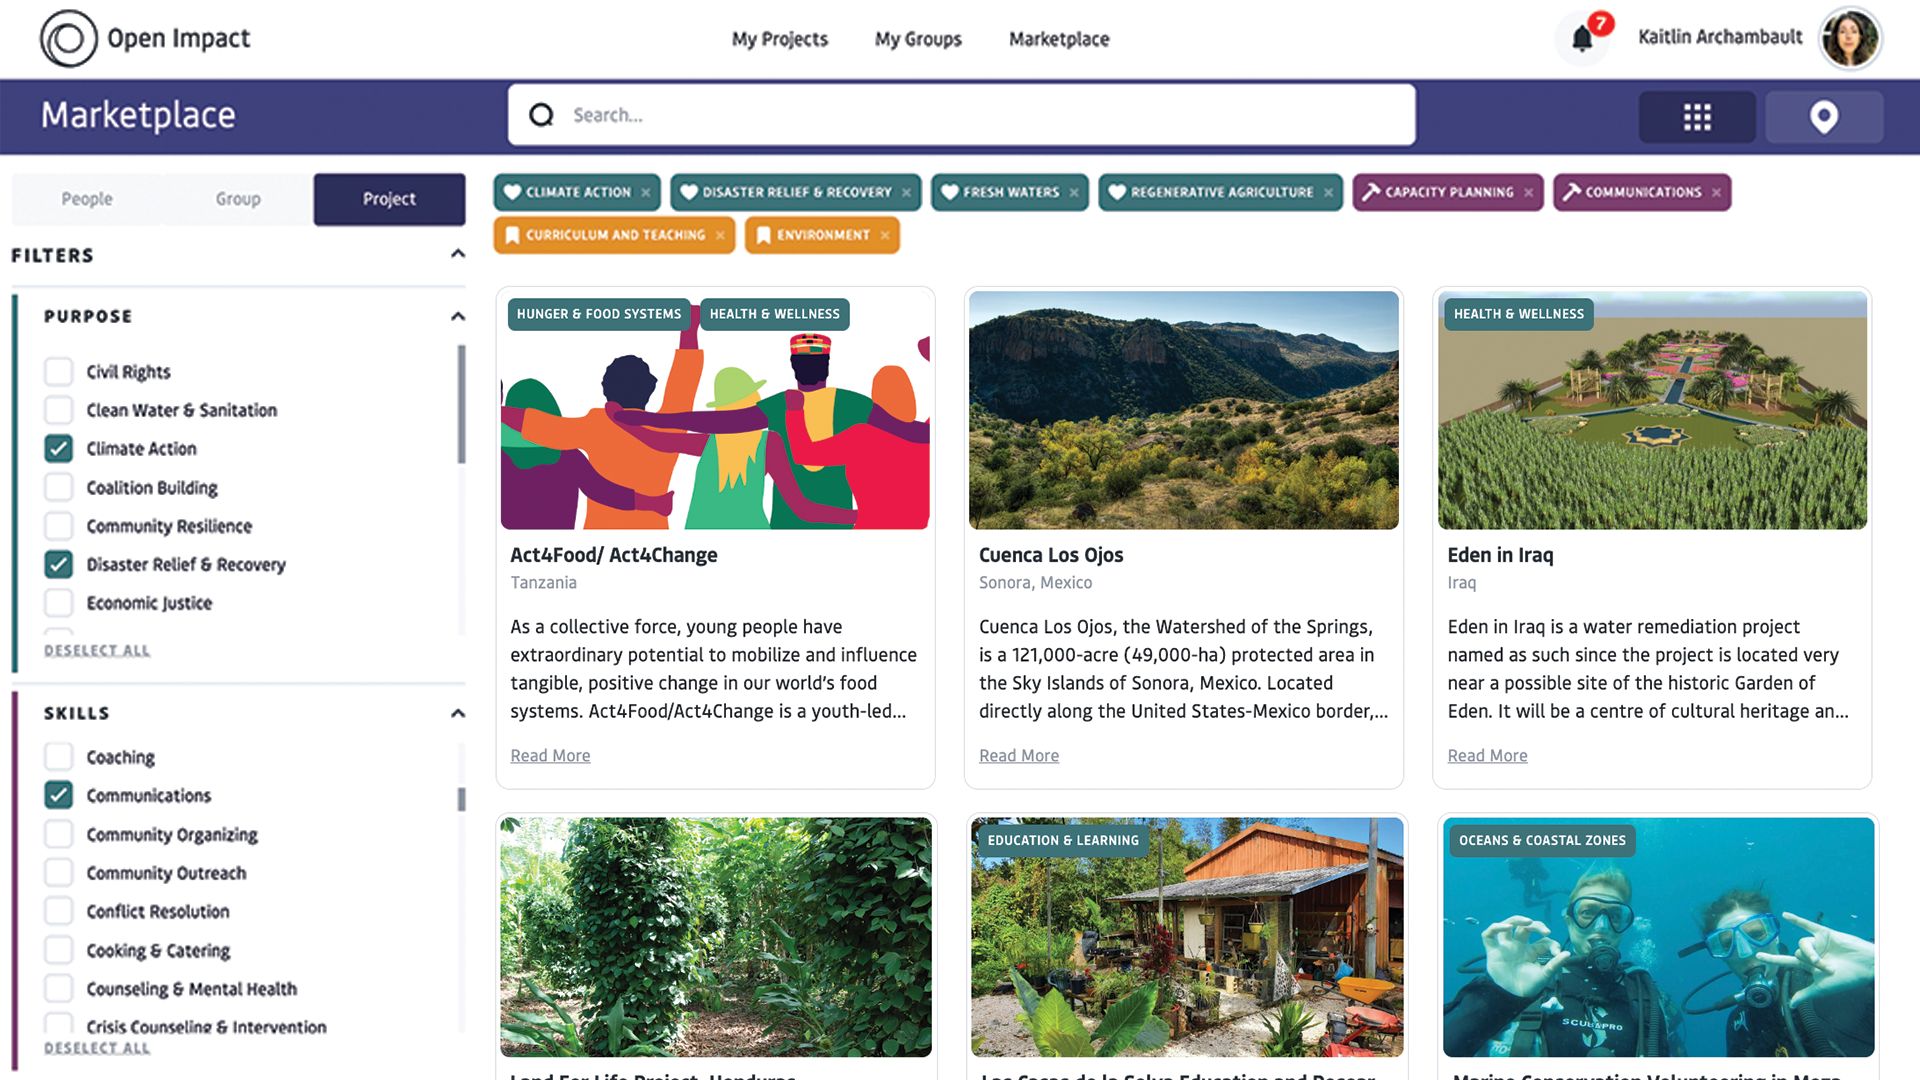
Task: Enable the Coaching skill filter
Action: point(59,756)
